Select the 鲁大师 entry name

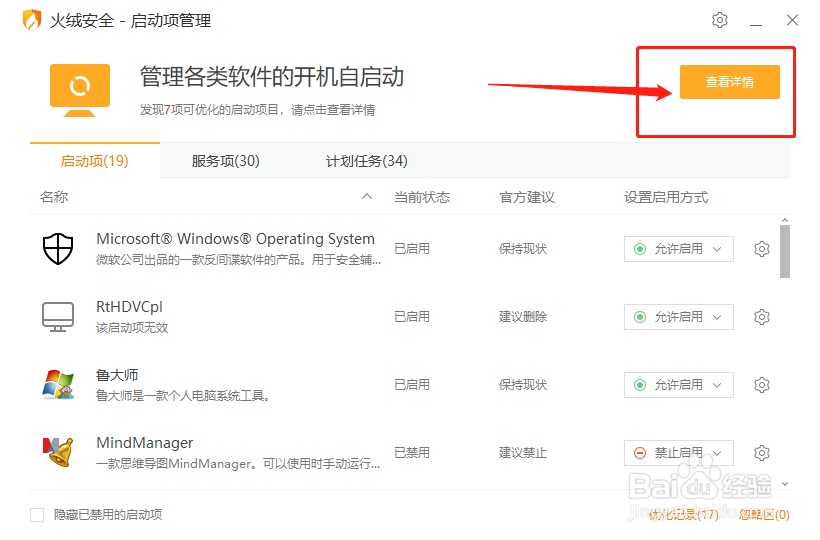117,375
